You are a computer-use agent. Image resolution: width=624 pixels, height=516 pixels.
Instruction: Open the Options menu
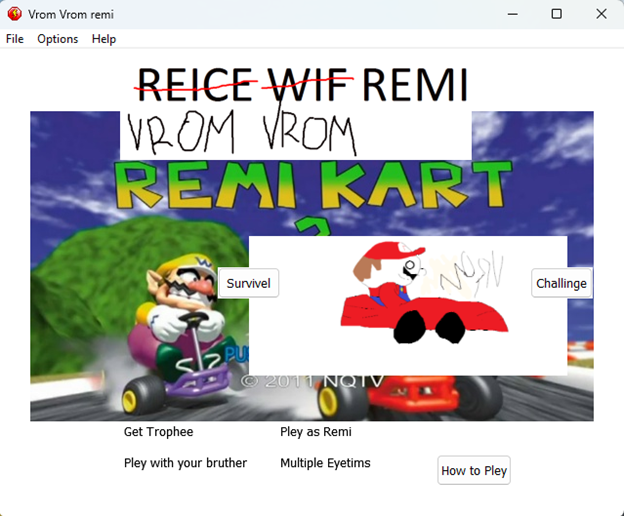[58, 39]
